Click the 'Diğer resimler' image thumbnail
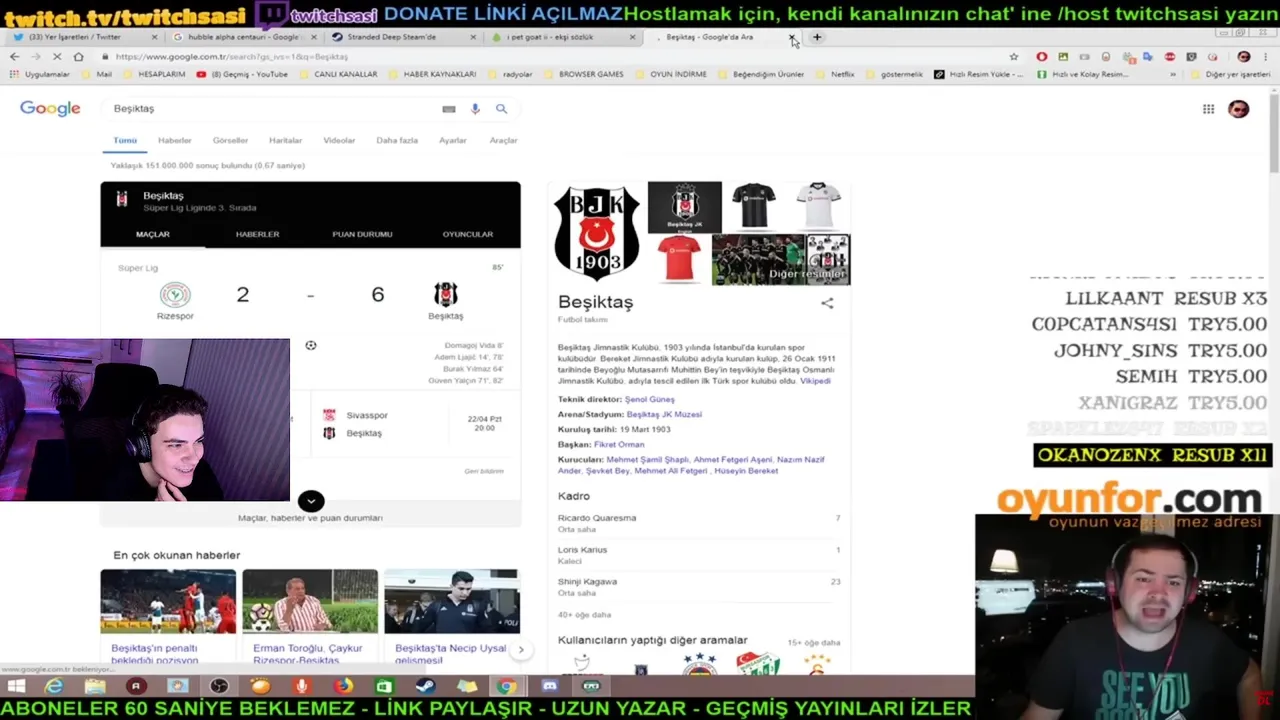Screen dimensions: 1280x720 (x=781, y=260)
